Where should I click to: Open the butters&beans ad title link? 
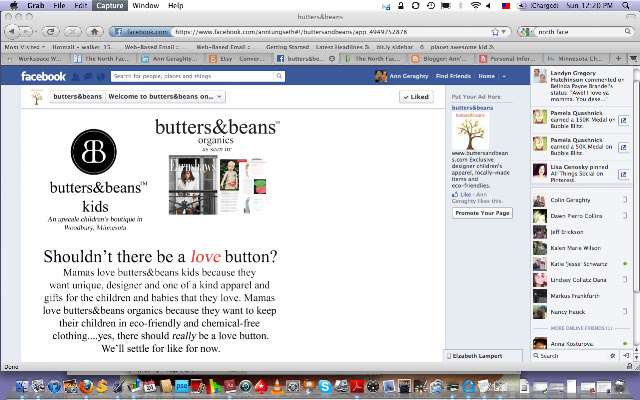pyautogui.click(x=472, y=108)
